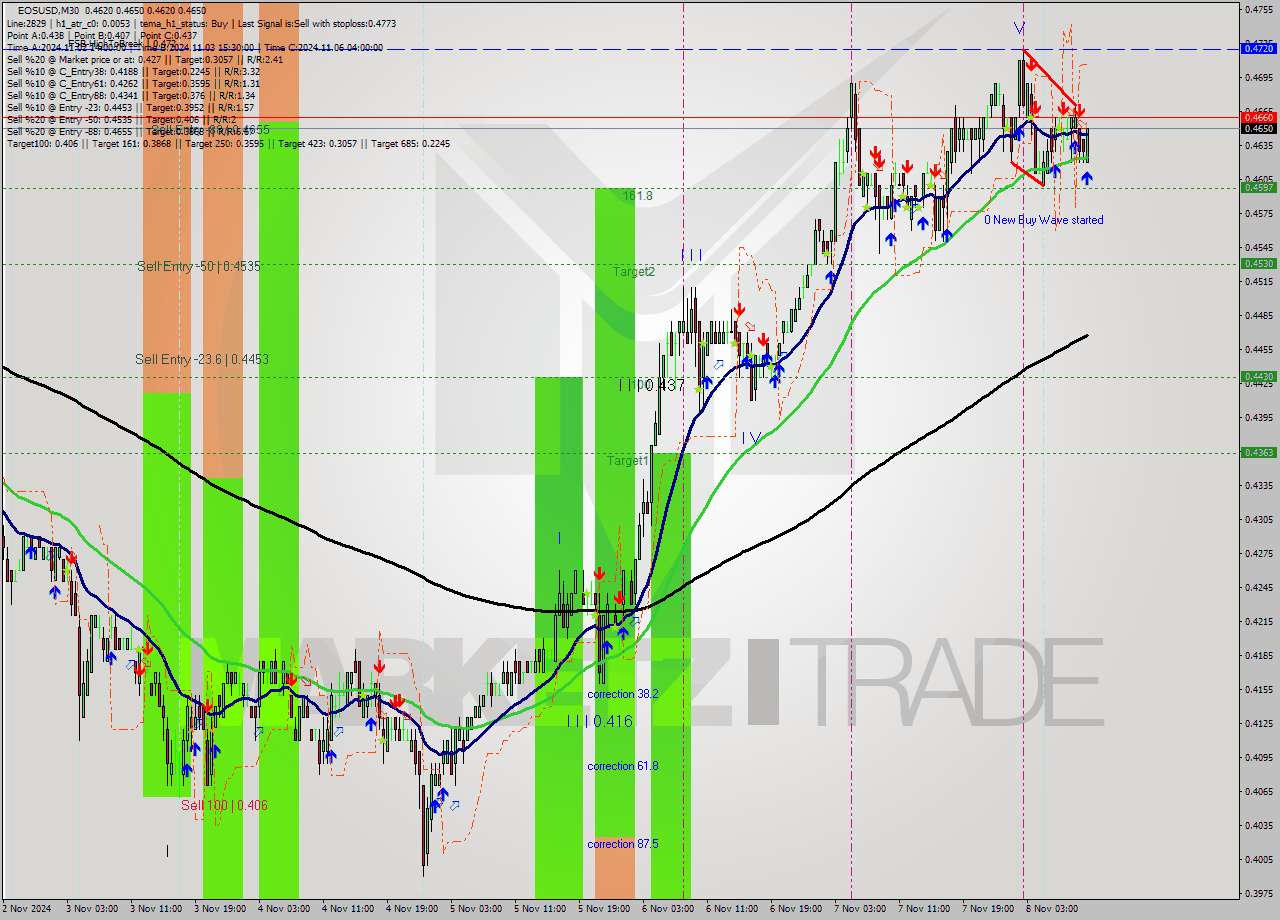Click the 0.4755 price axis label
The image size is (1280, 920).
[1258, 9]
